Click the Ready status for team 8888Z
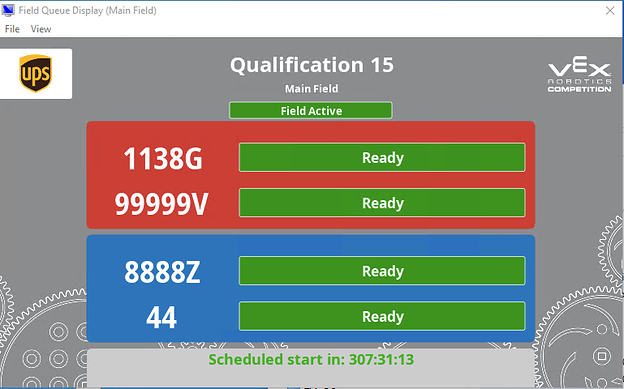The height and width of the screenshot is (389, 624). [382, 271]
